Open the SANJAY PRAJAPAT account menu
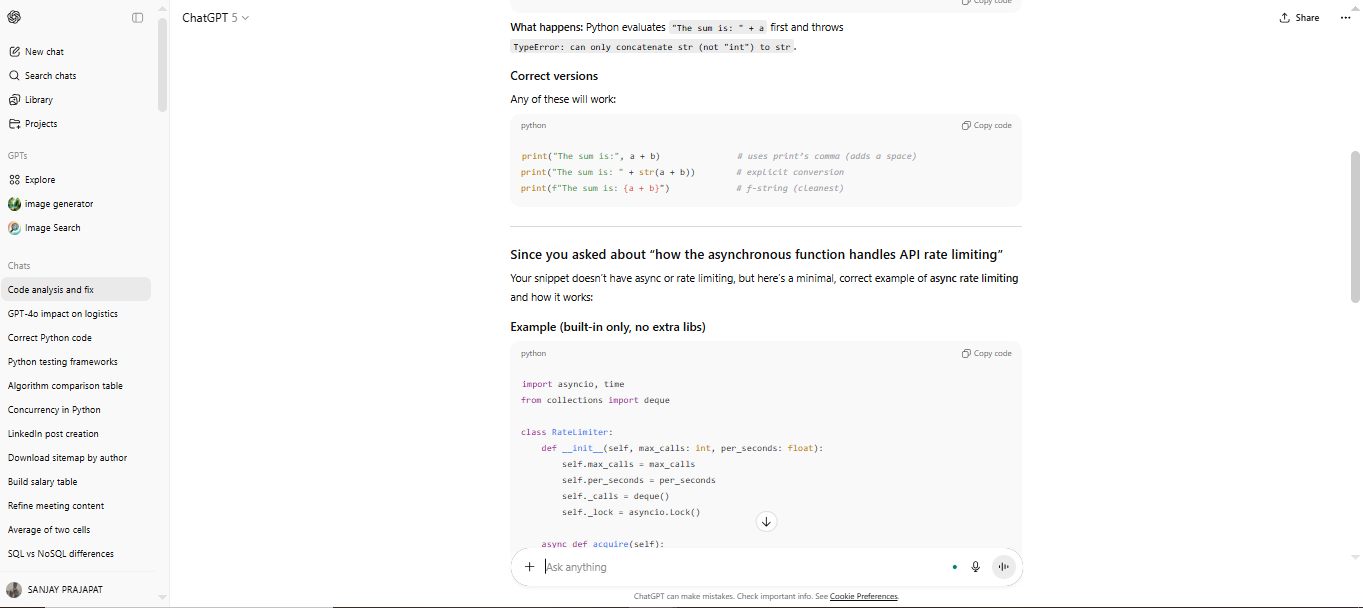The image size is (1363, 608). tap(63, 589)
